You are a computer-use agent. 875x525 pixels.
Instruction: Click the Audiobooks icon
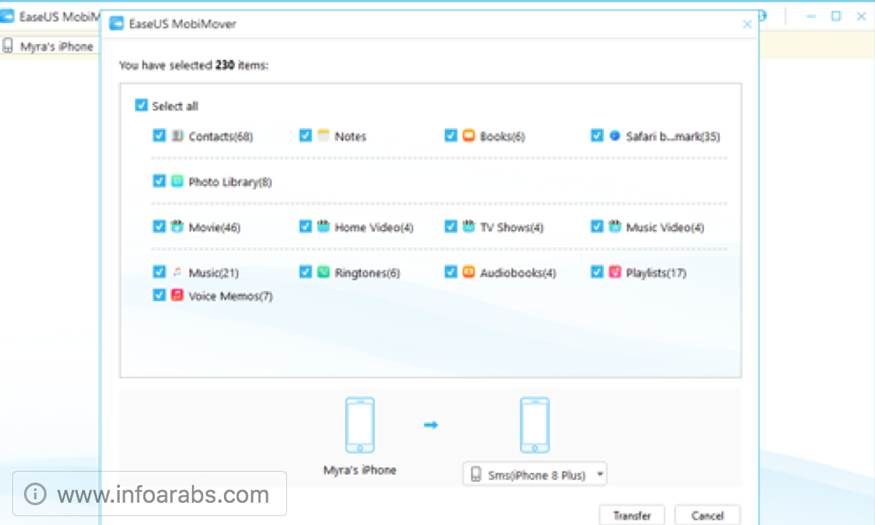469,272
